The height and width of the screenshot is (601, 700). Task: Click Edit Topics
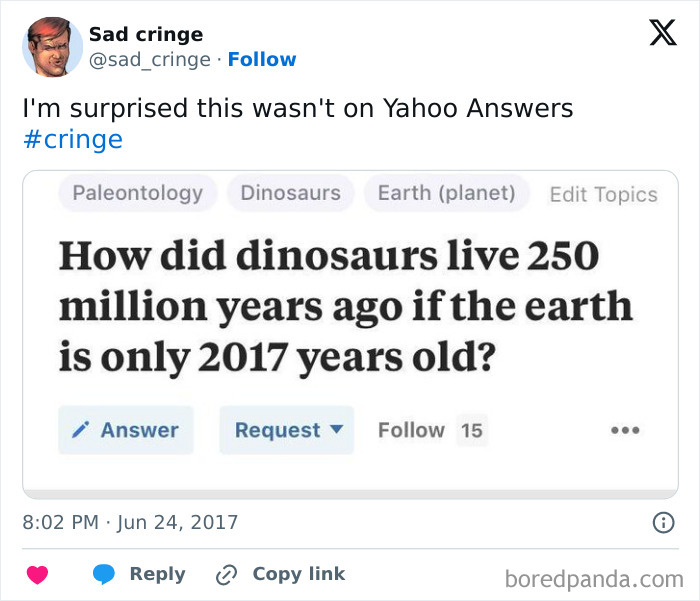pos(604,195)
